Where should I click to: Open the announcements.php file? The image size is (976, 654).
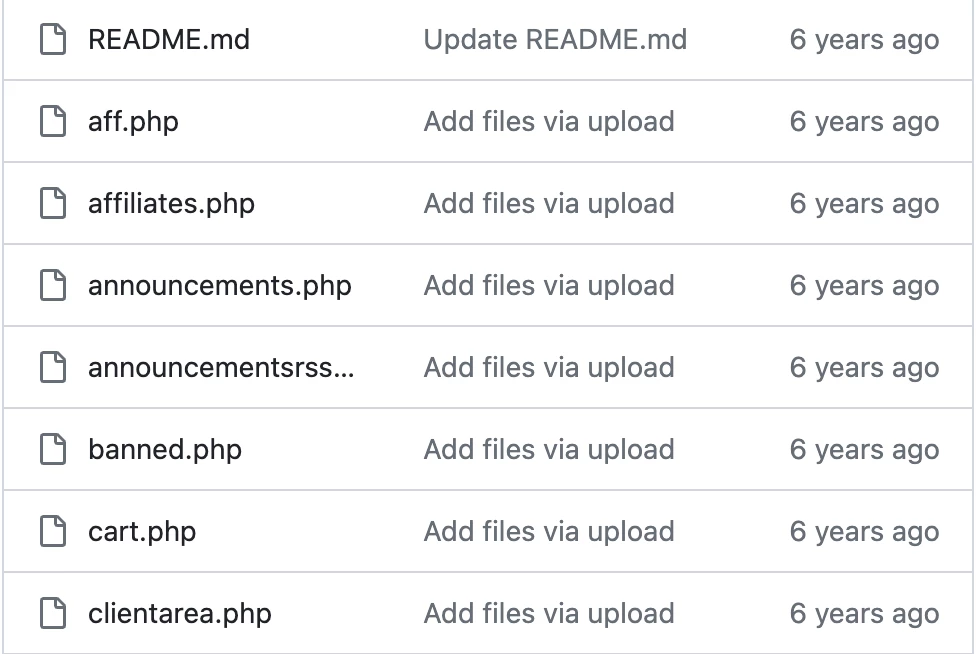pyautogui.click(x=220, y=285)
